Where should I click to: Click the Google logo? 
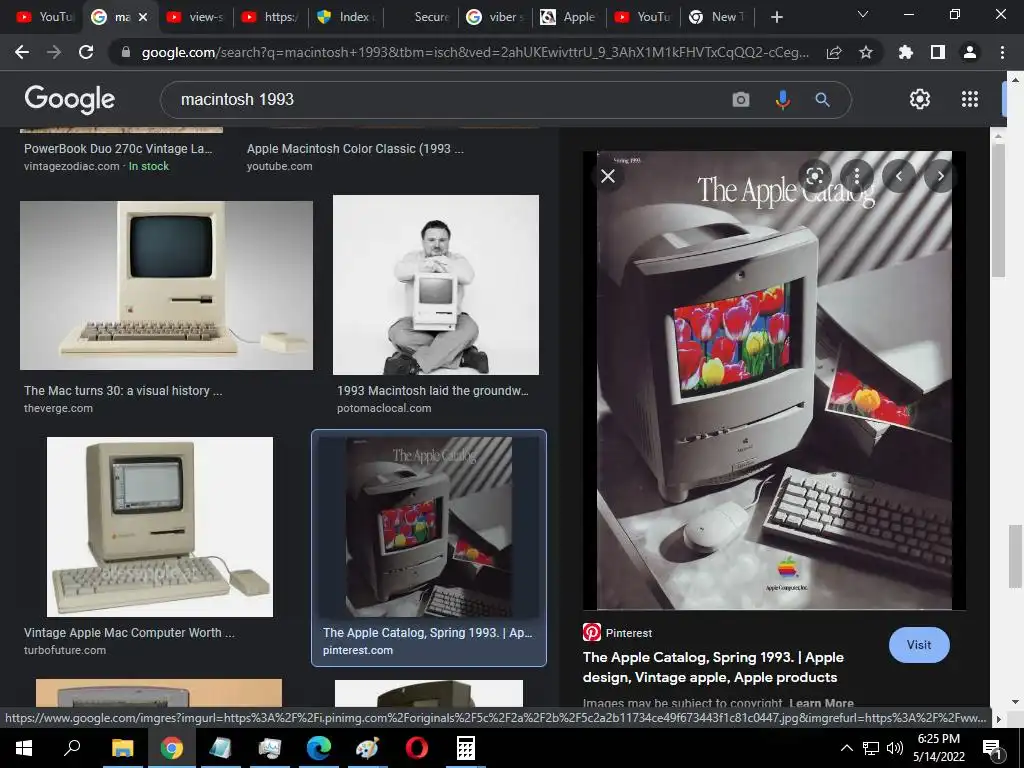click(x=69, y=99)
